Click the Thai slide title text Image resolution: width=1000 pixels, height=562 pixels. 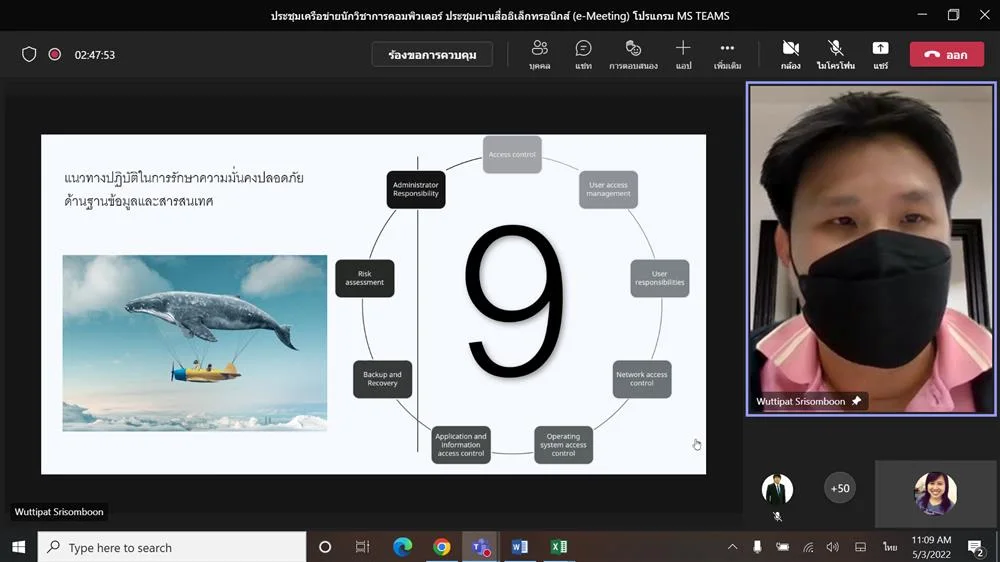[x=184, y=189]
